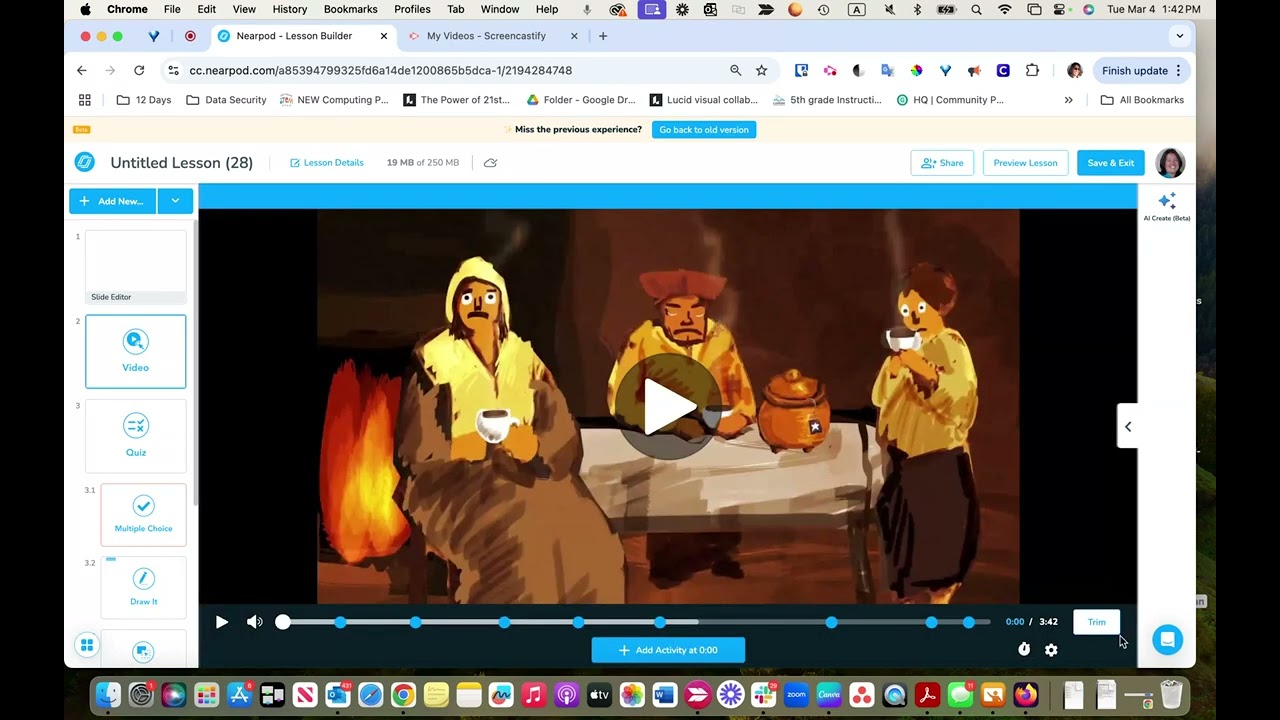Open Trash in the Dock
The image size is (1280, 720).
pyautogui.click(x=1172, y=694)
